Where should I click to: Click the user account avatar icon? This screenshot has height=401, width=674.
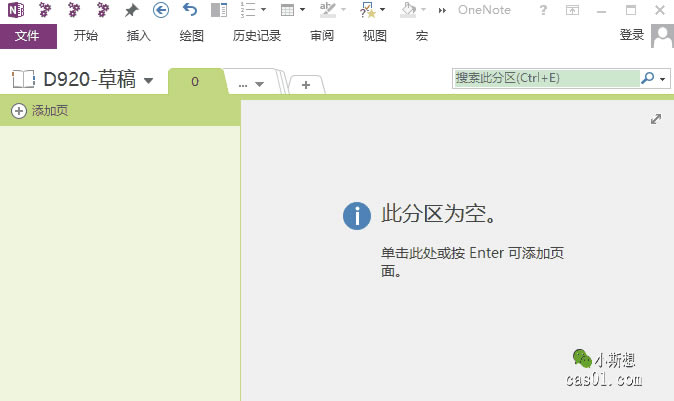[662, 36]
